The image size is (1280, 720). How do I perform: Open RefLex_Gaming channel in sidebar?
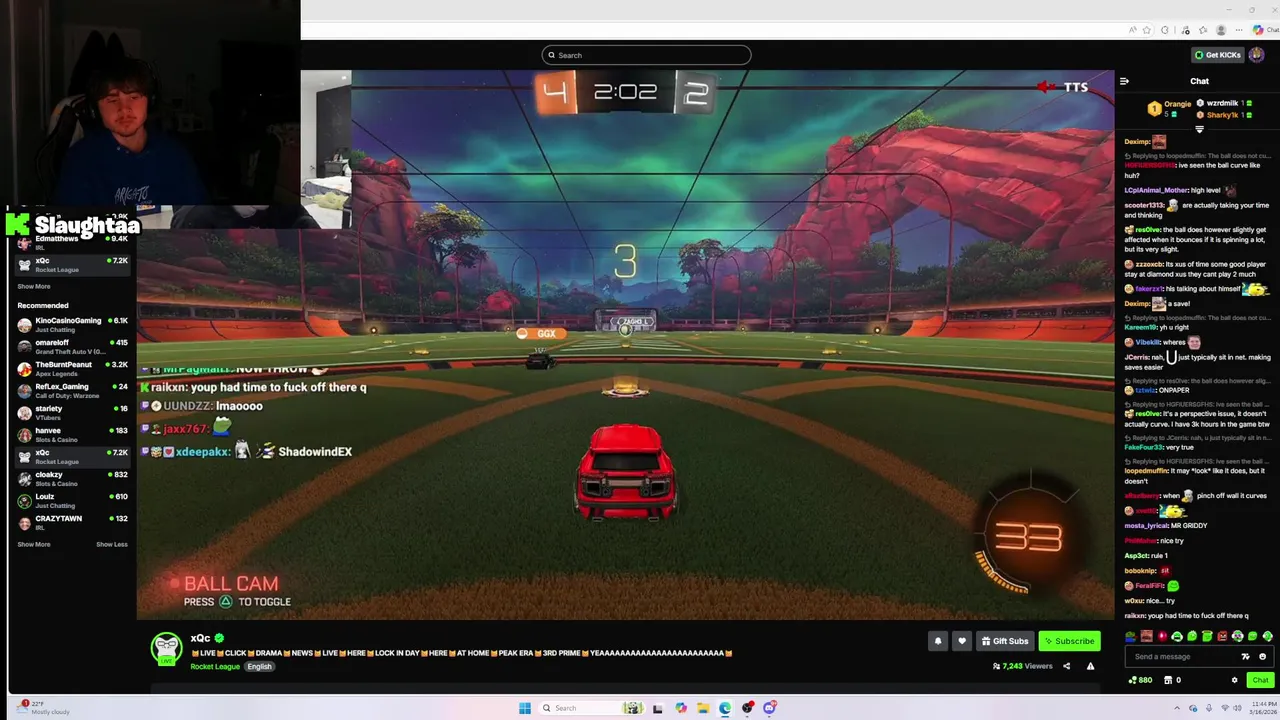click(72, 390)
